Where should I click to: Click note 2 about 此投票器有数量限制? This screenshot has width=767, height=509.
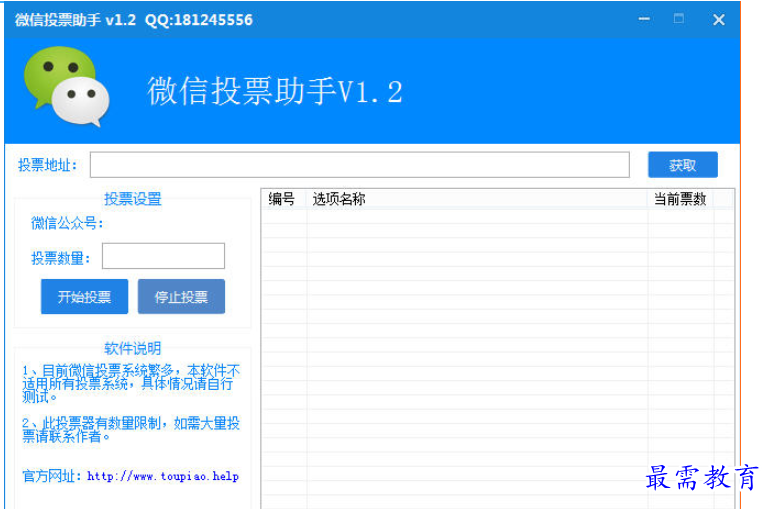(x=131, y=429)
